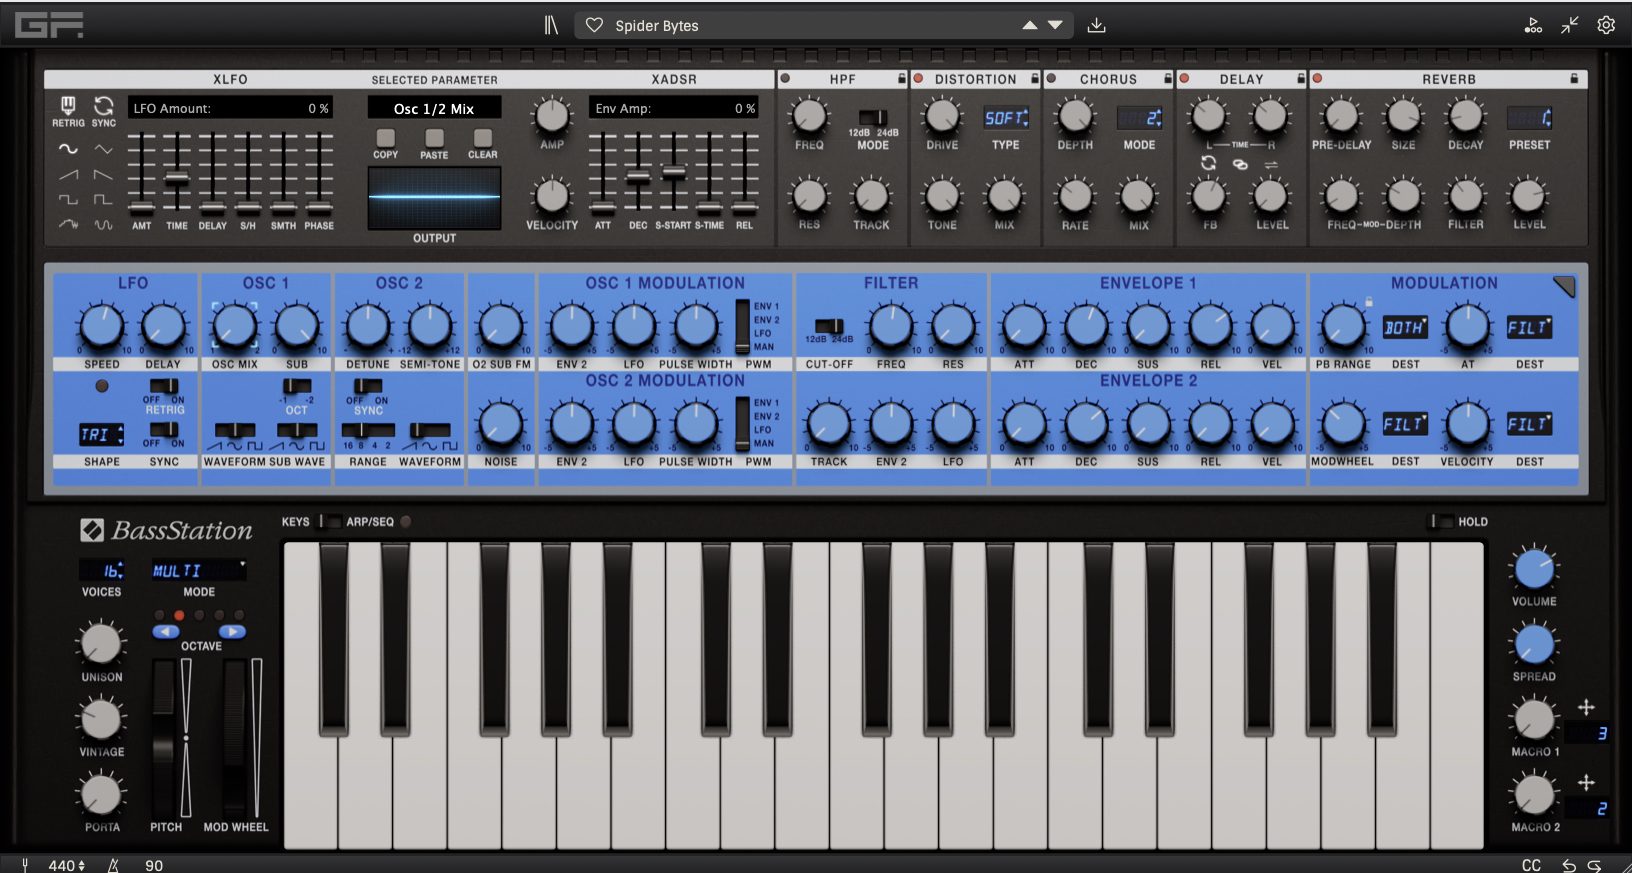
Task: Open the preset browser library icon
Action: tap(551, 25)
